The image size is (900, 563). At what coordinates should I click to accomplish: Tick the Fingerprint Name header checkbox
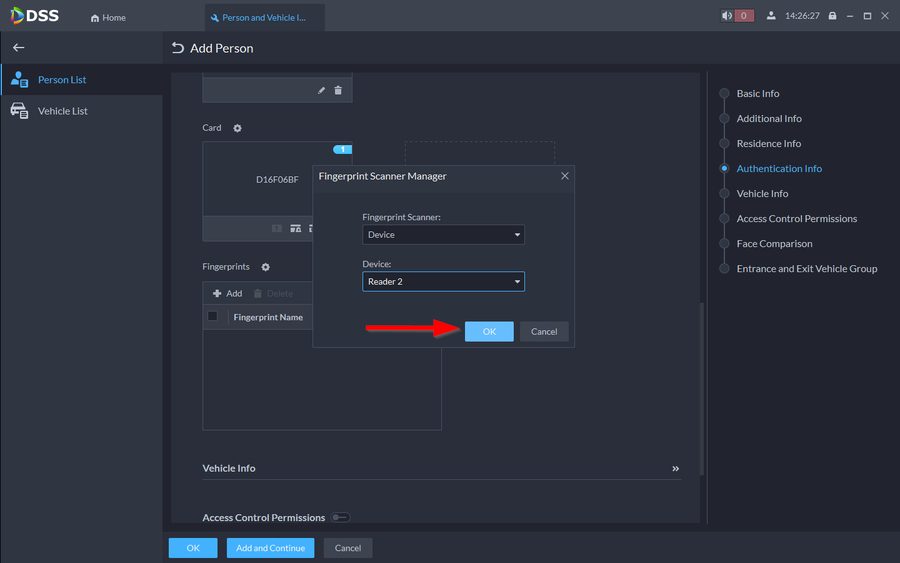pyautogui.click(x=212, y=317)
